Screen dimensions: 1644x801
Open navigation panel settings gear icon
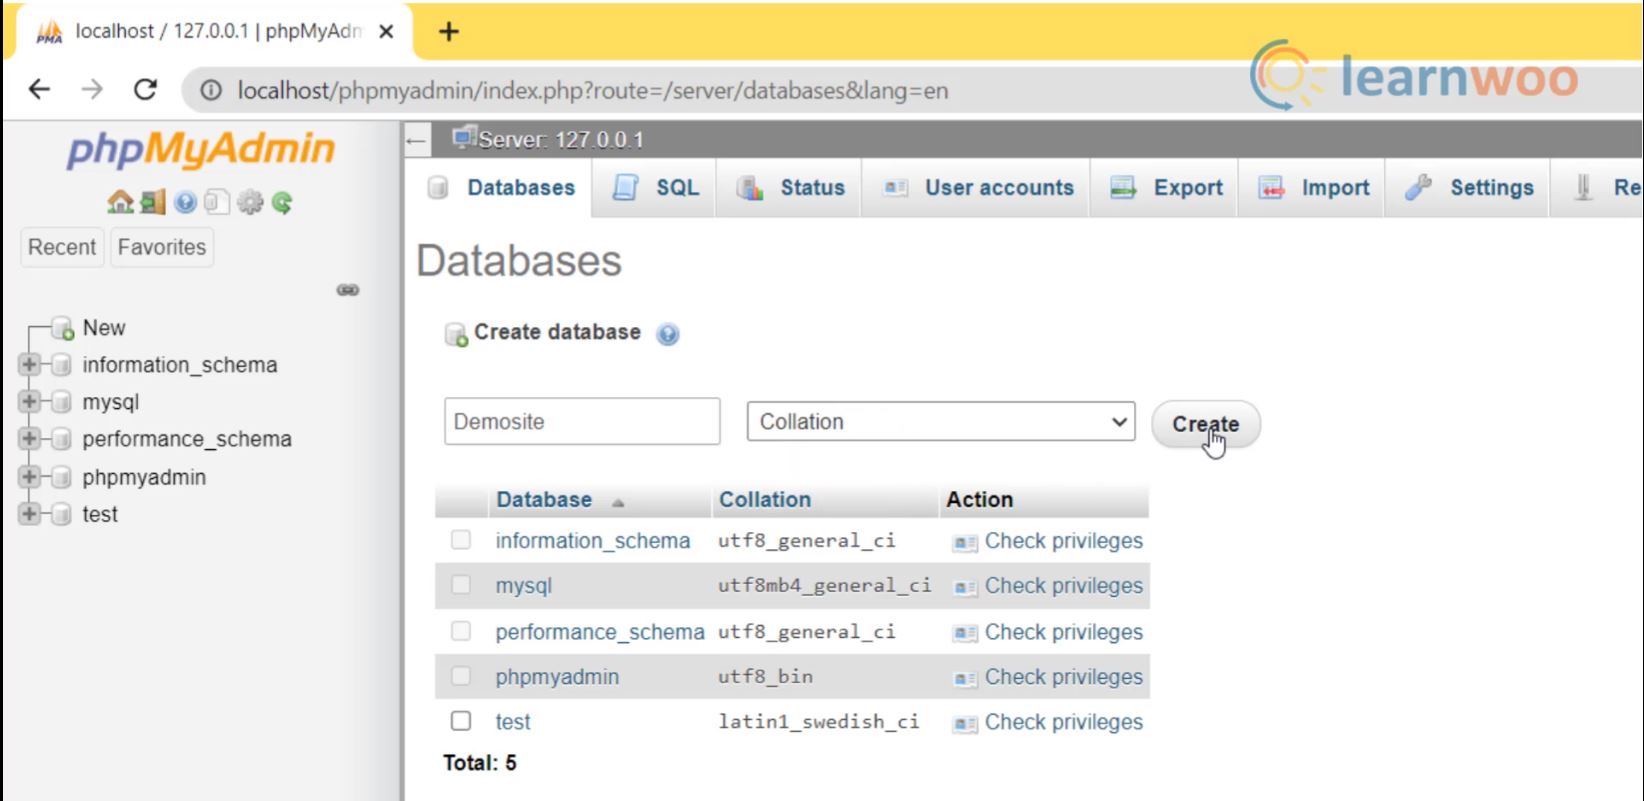click(x=250, y=203)
